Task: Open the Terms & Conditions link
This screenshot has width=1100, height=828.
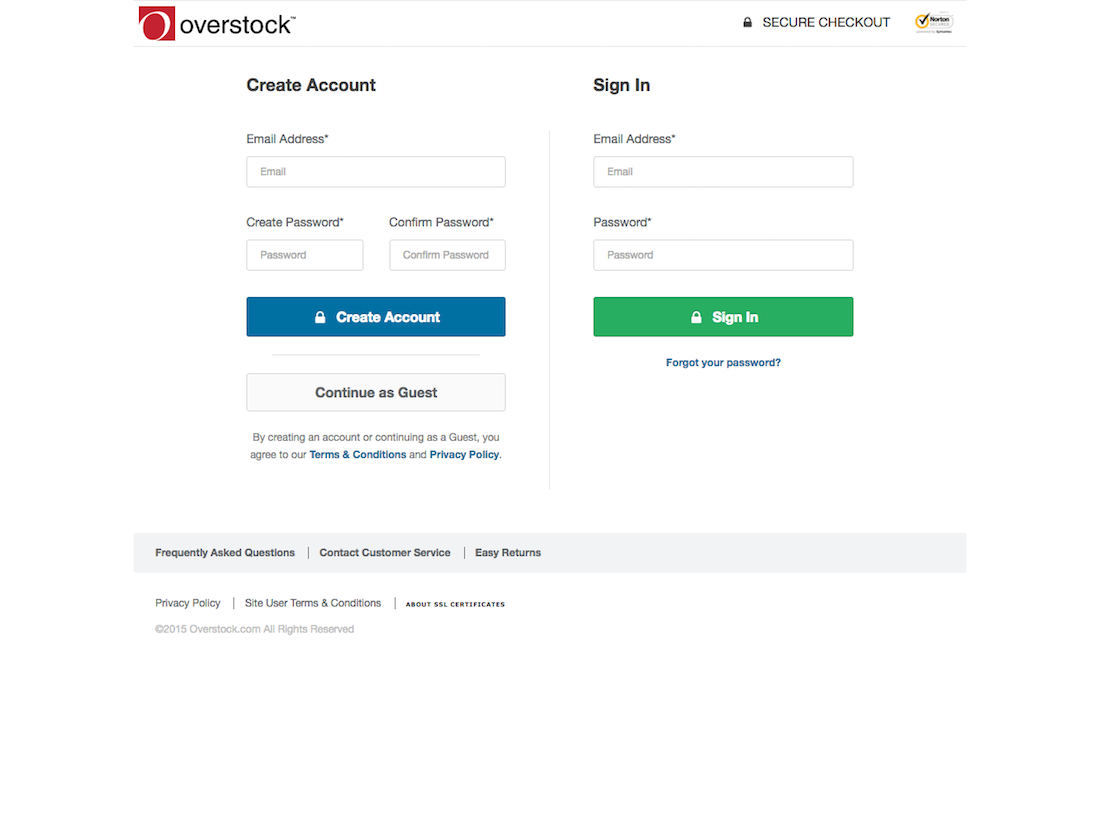Action: pyautogui.click(x=357, y=454)
